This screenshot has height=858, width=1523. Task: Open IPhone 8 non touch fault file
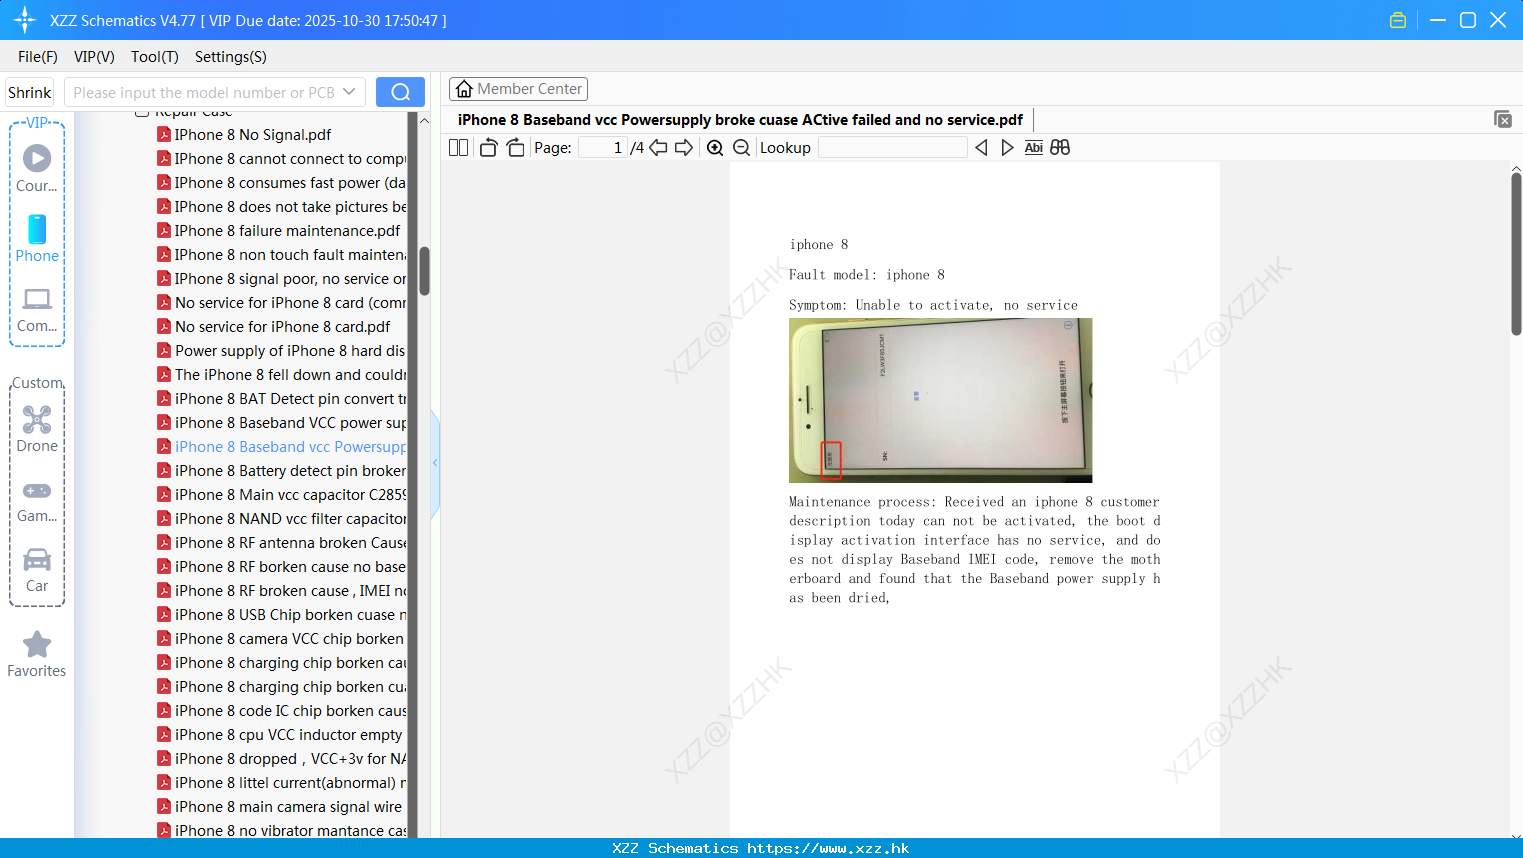[282, 255]
